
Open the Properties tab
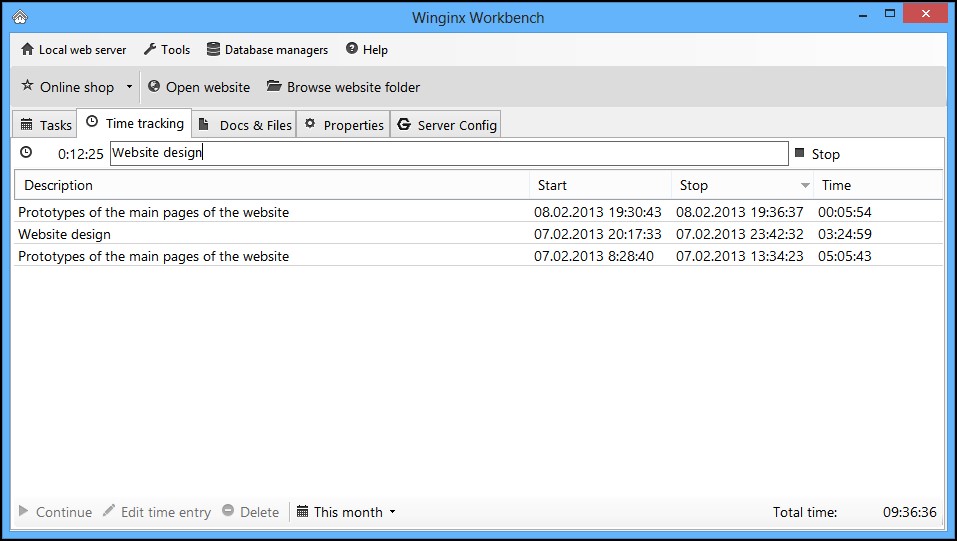point(344,125)
